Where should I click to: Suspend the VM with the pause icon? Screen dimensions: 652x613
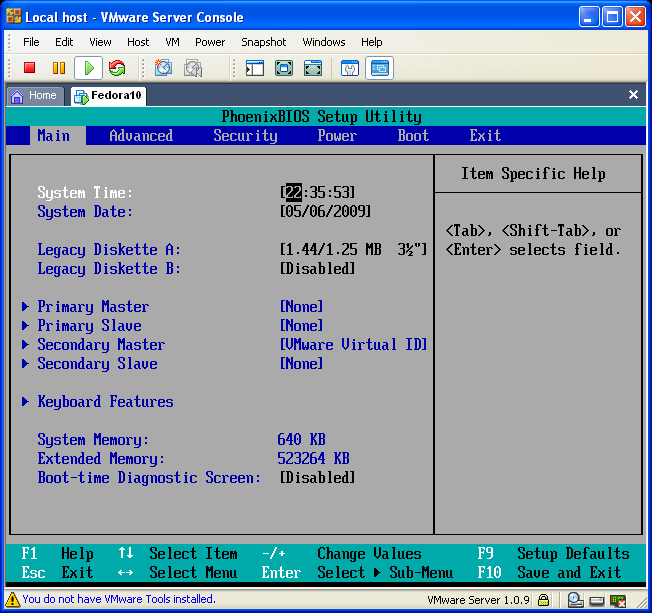[59, 68]
